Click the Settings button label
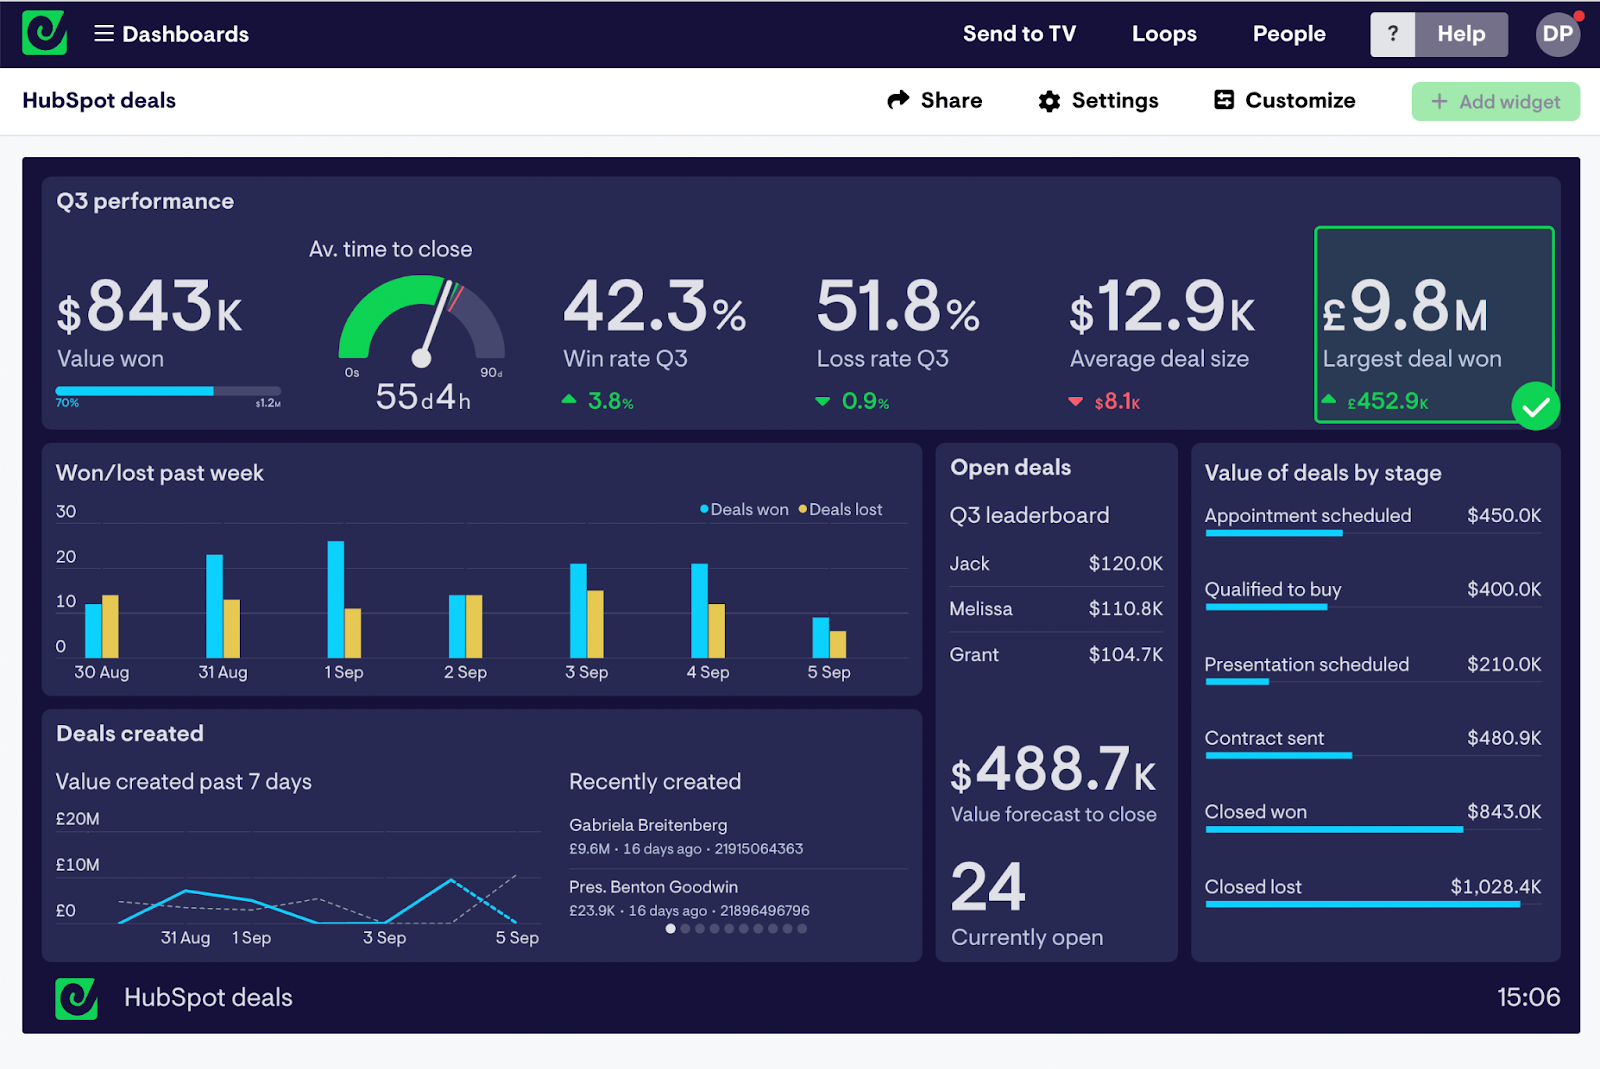1600x1069 pixels. pos(1115,100)
